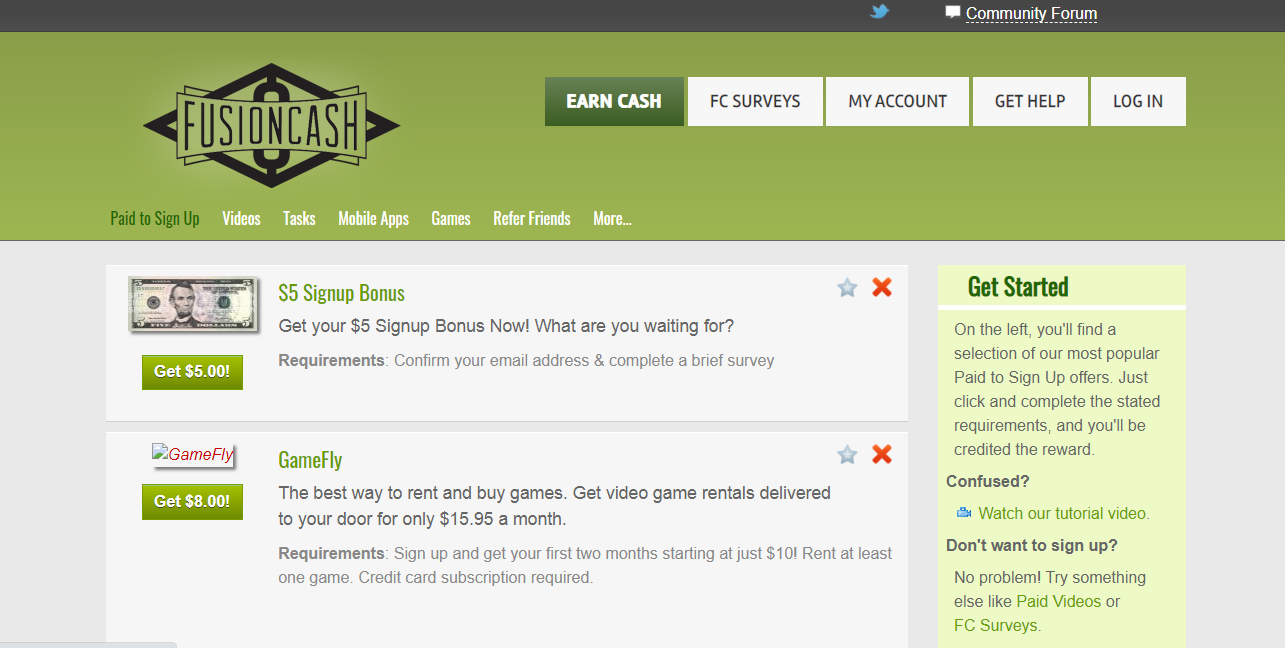This screenshot has height=648, width=1285.
Task: Select Paid to Sign Up submenu item
Action: (155, 218)
